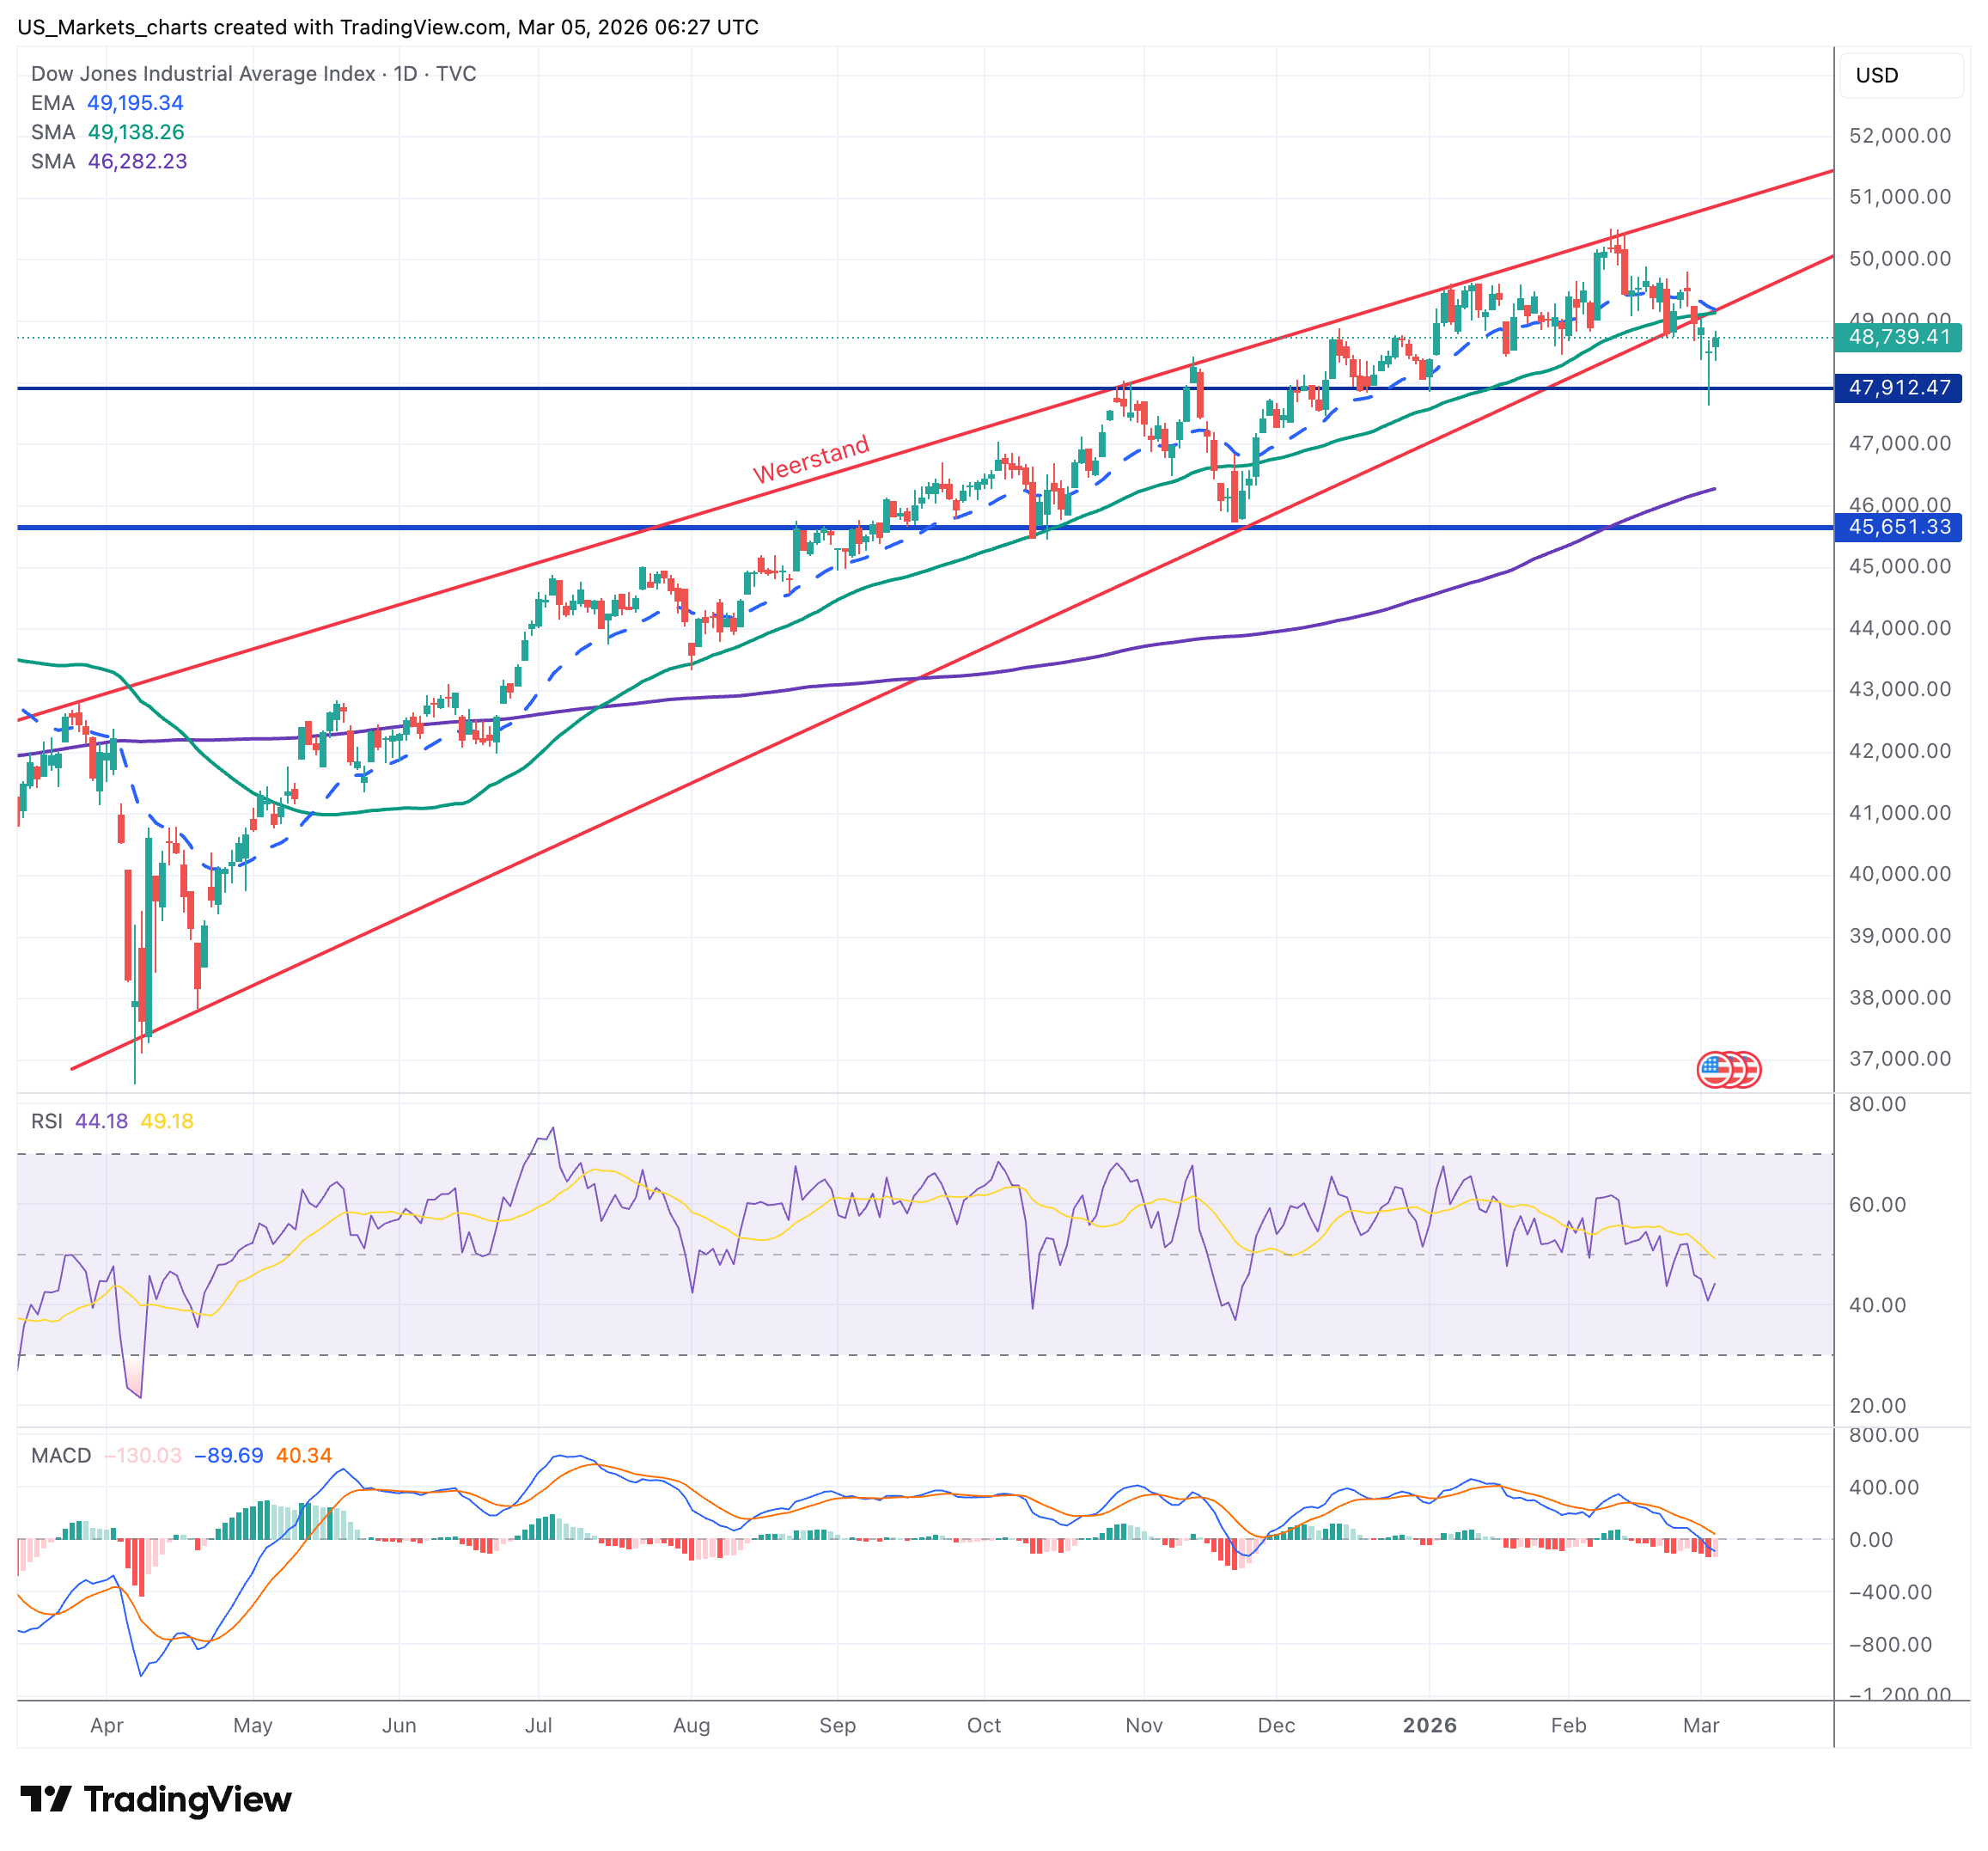This screenshot has height=1851, width=1988.
Task: Click the Apr label on time axis
Action: [x=107, y=1725]
